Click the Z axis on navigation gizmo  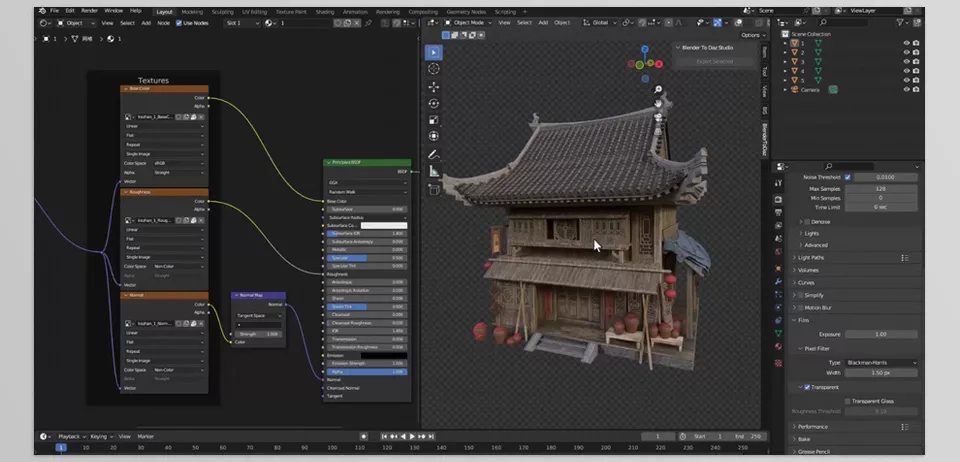click(645, 49)
